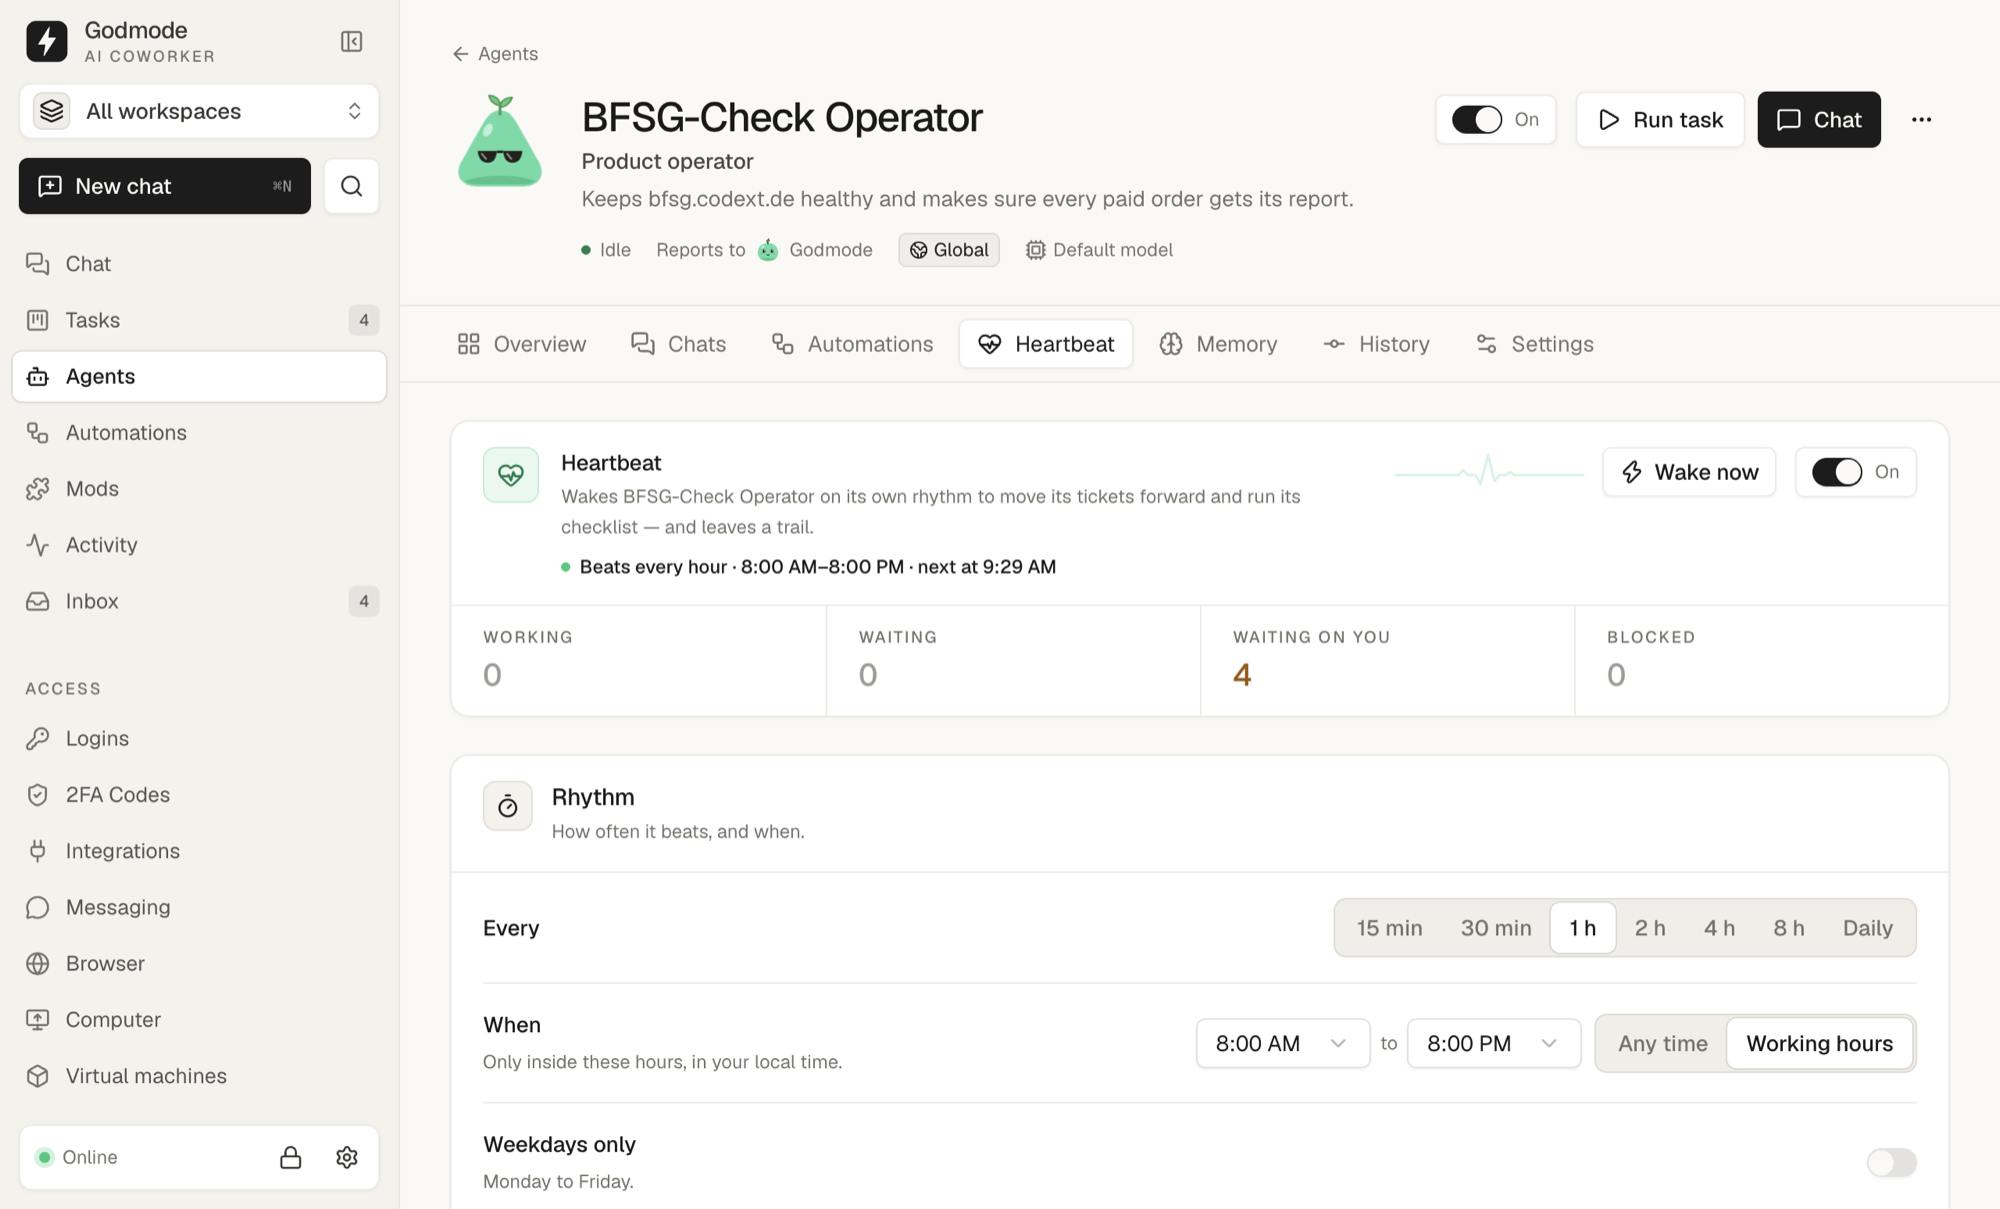
Task: Switch to the Overview tab
Action: [x=522, y=344]
